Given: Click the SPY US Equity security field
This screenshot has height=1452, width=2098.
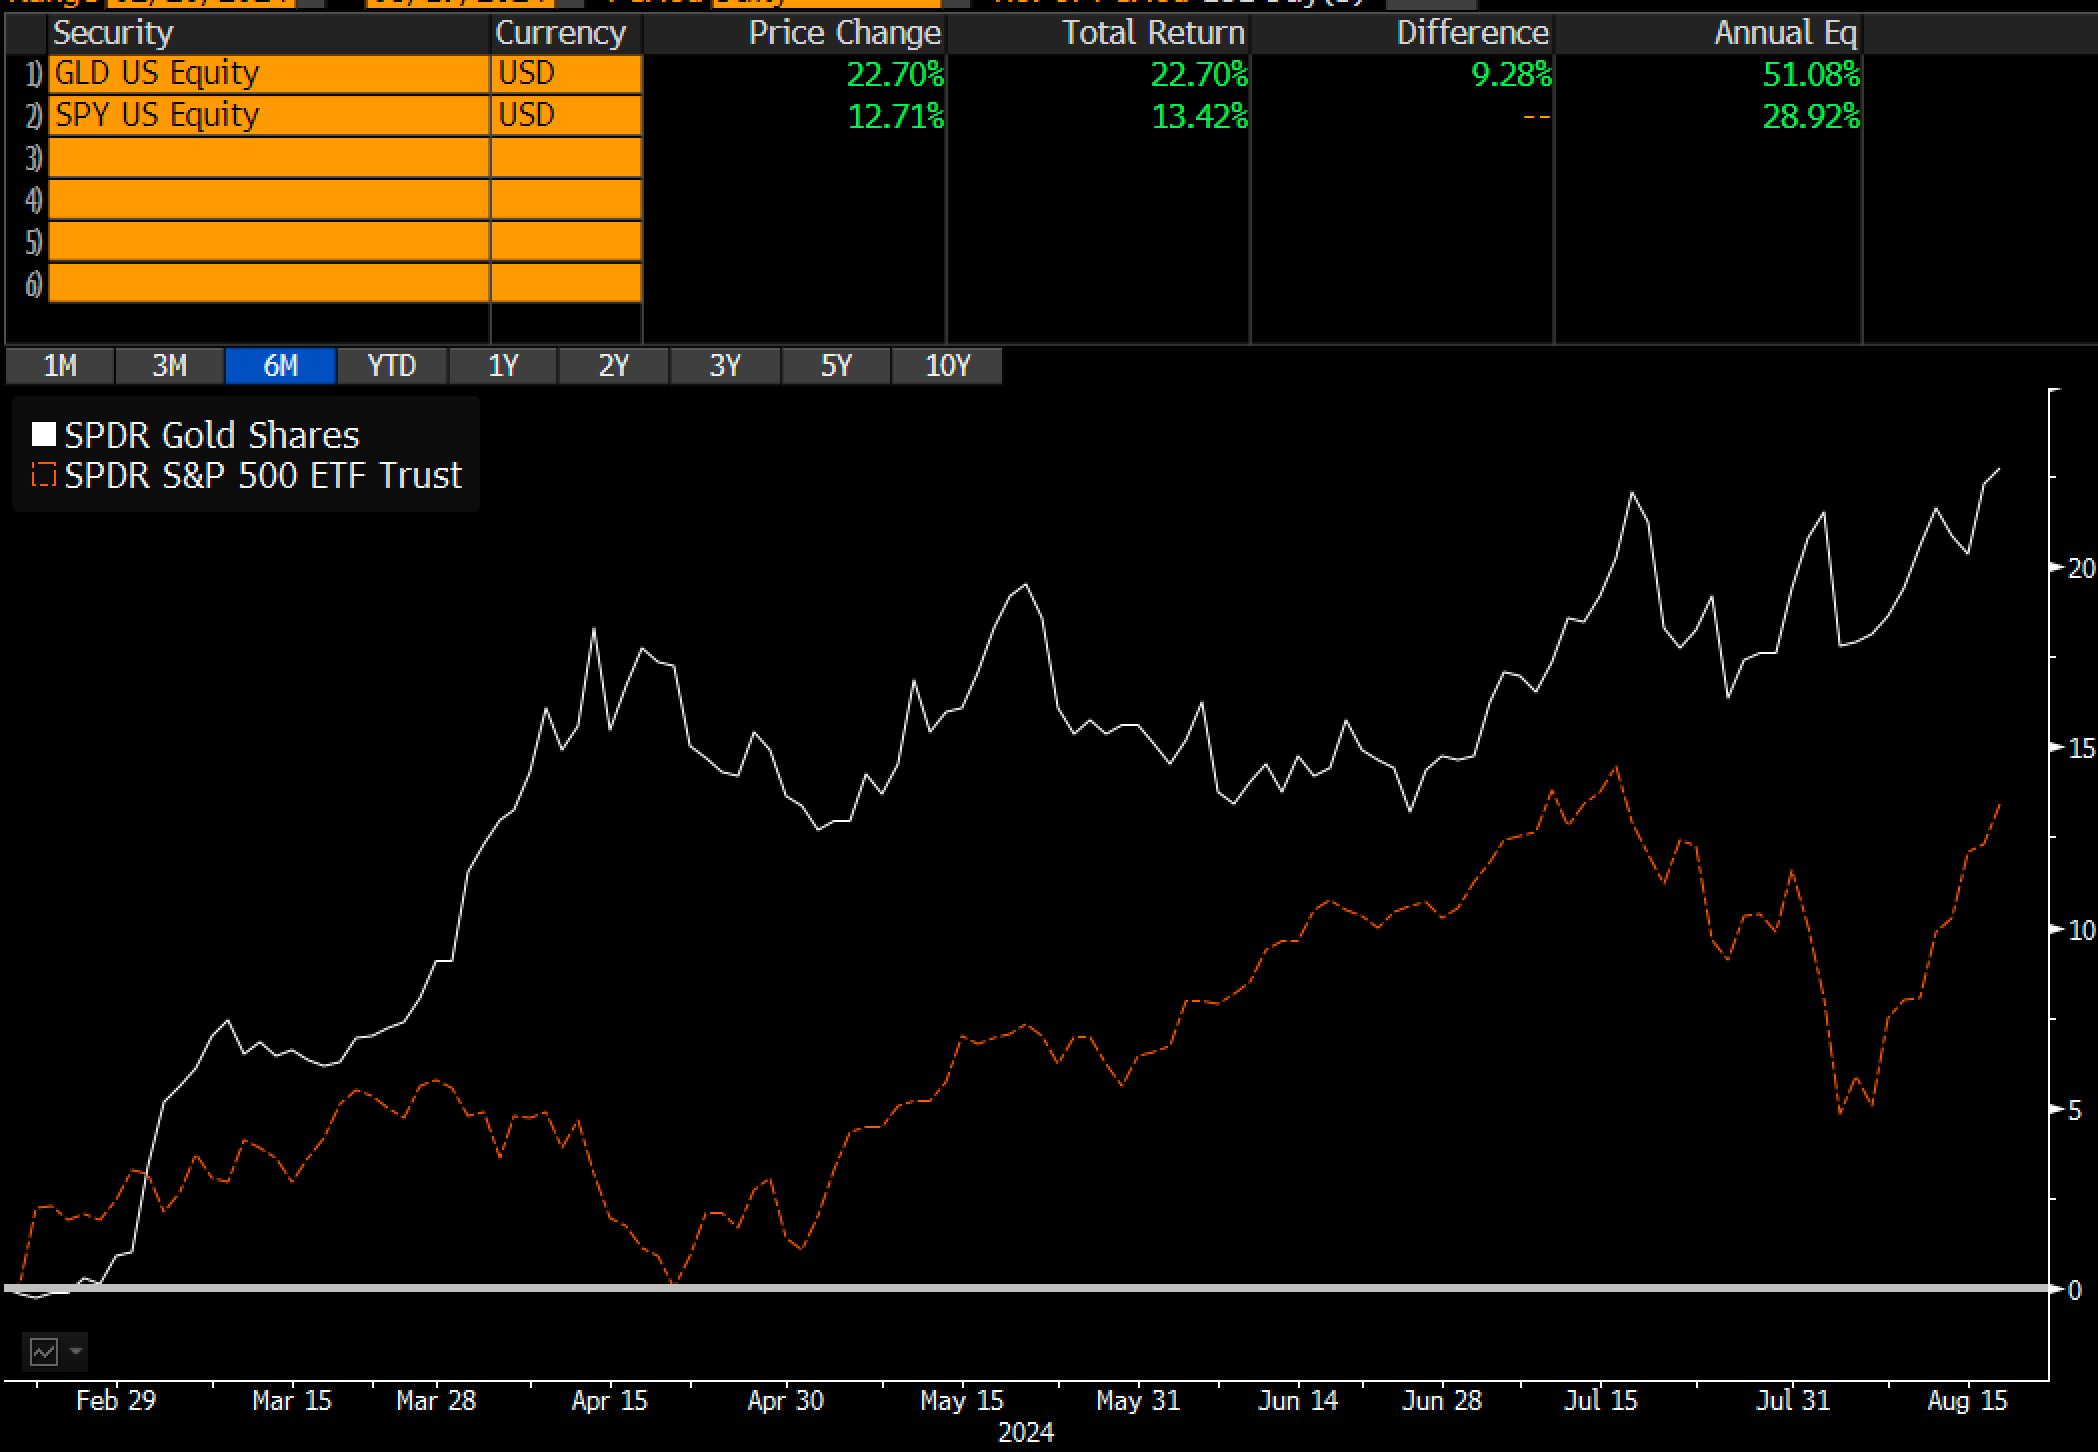Looking at the screenshot, I should point(268,116).
